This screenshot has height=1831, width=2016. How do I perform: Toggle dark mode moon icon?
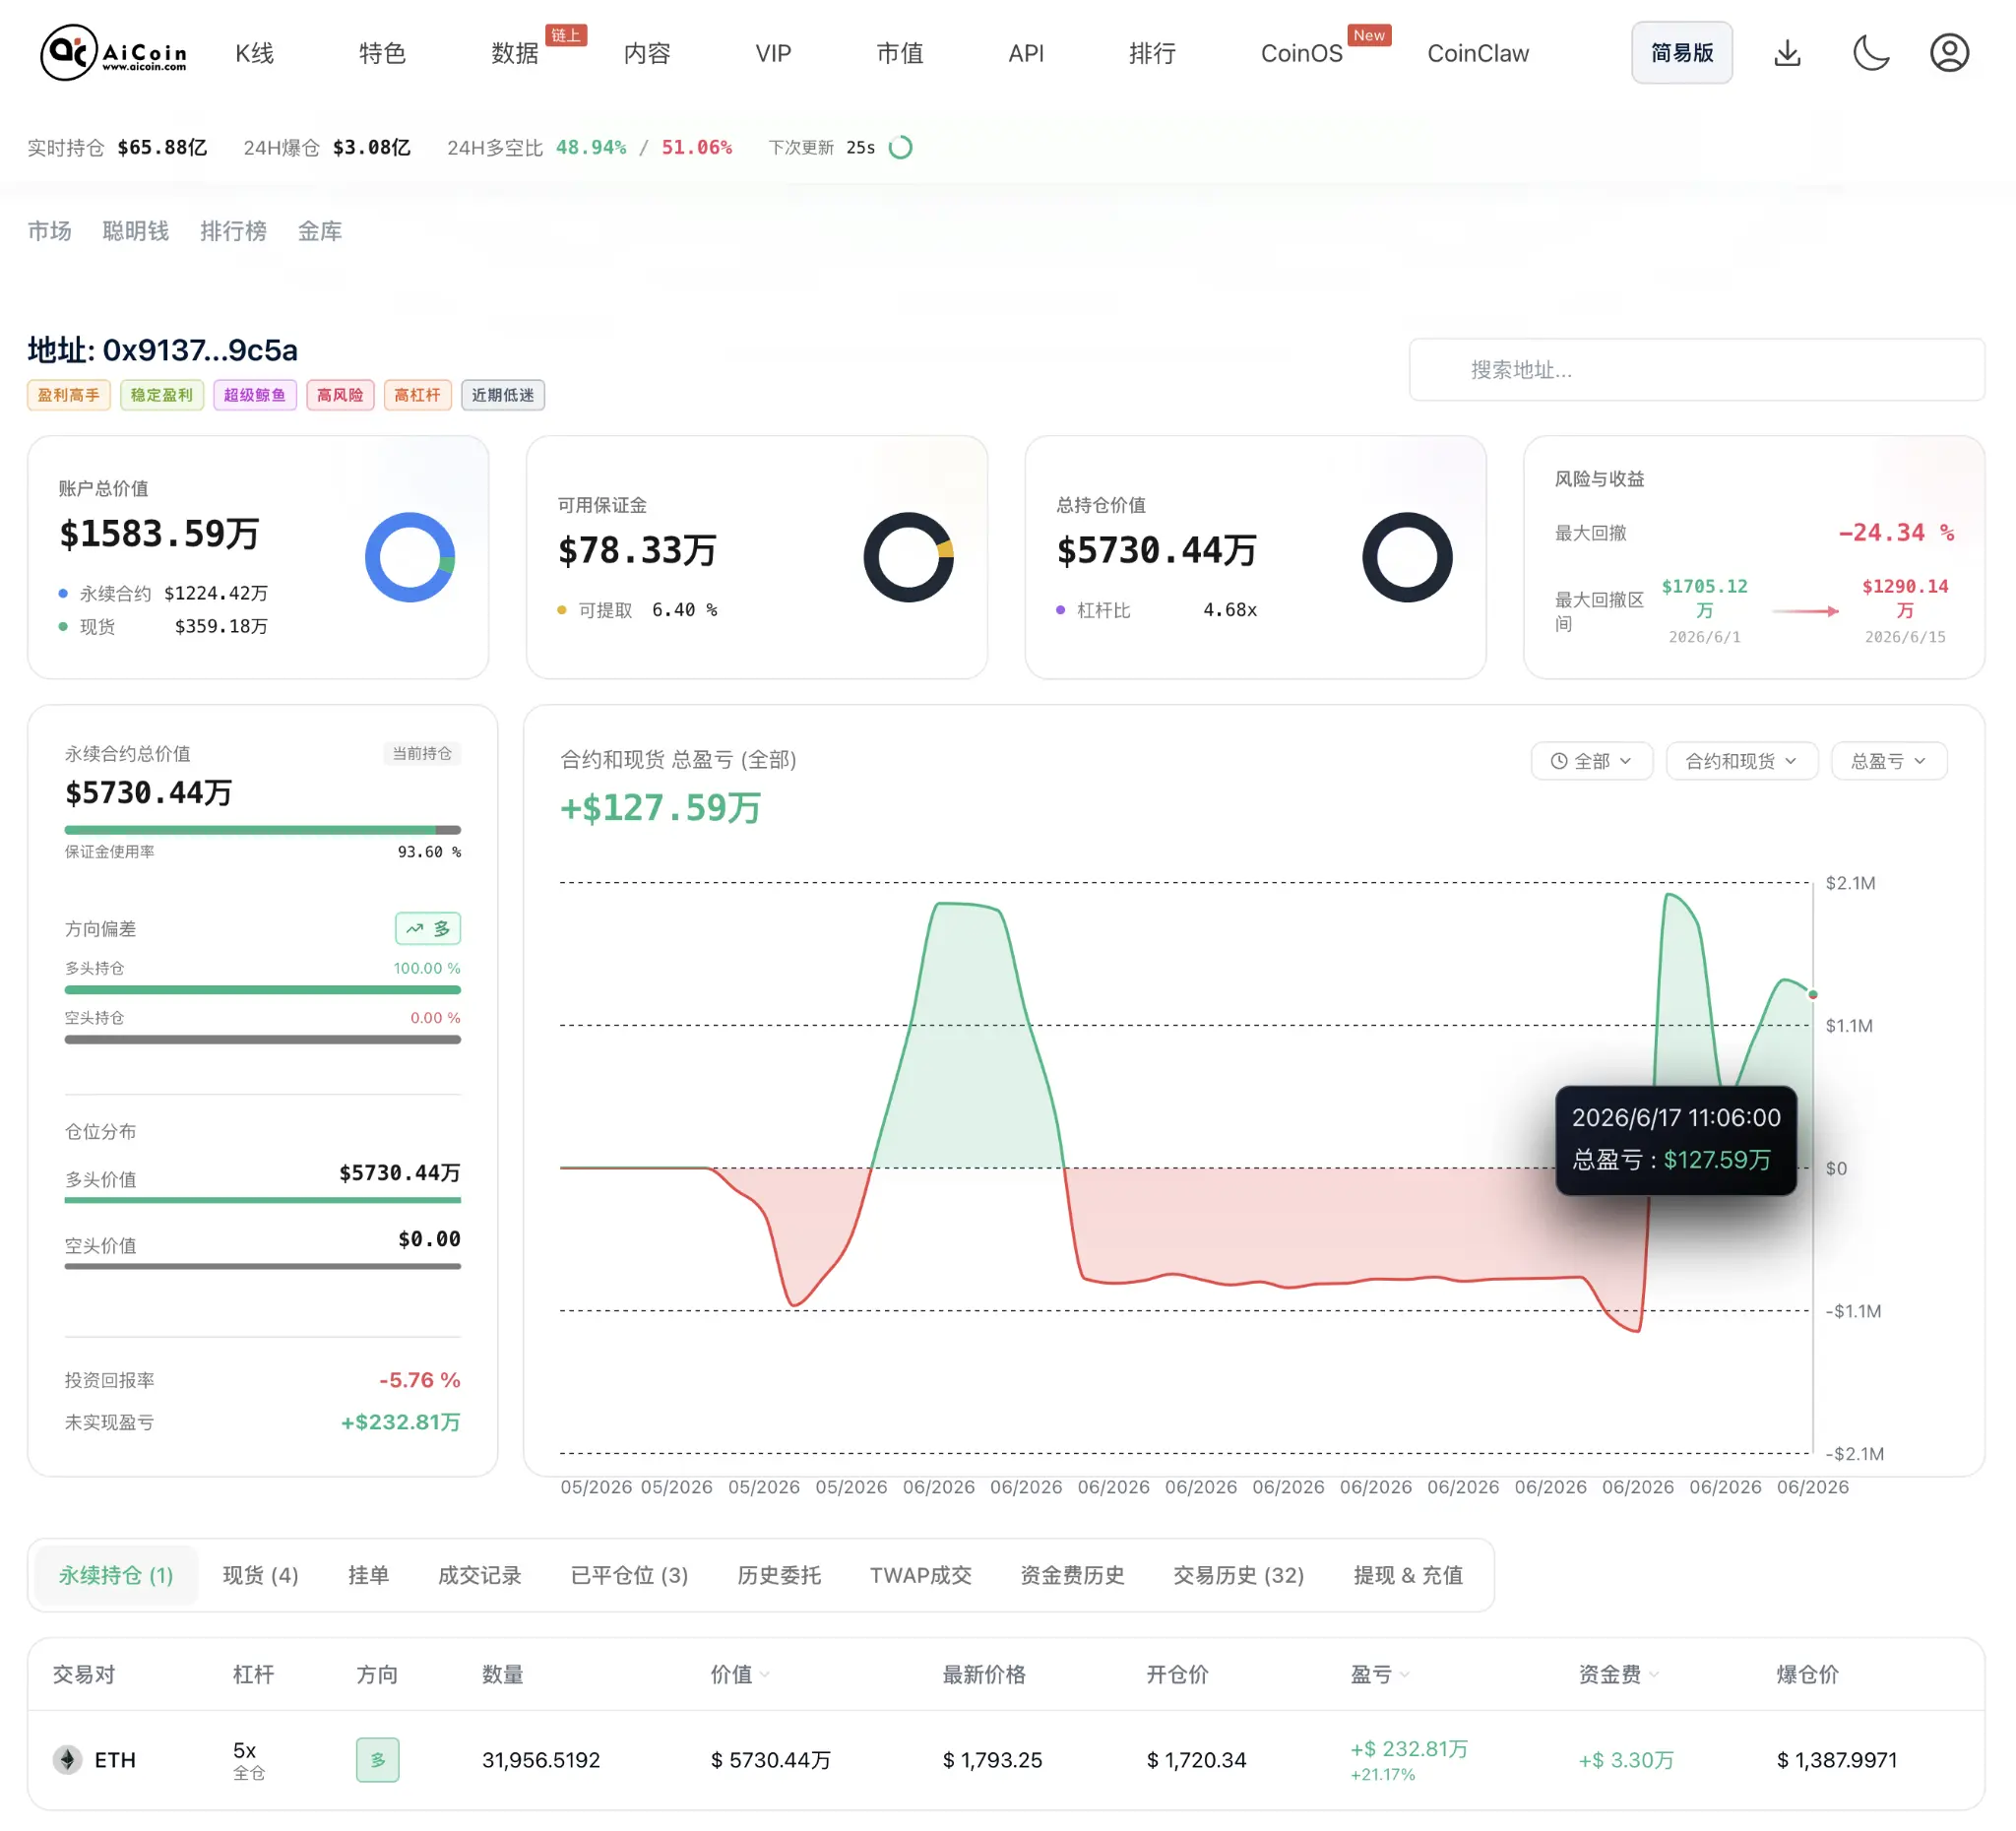[x=1870, y=53]
